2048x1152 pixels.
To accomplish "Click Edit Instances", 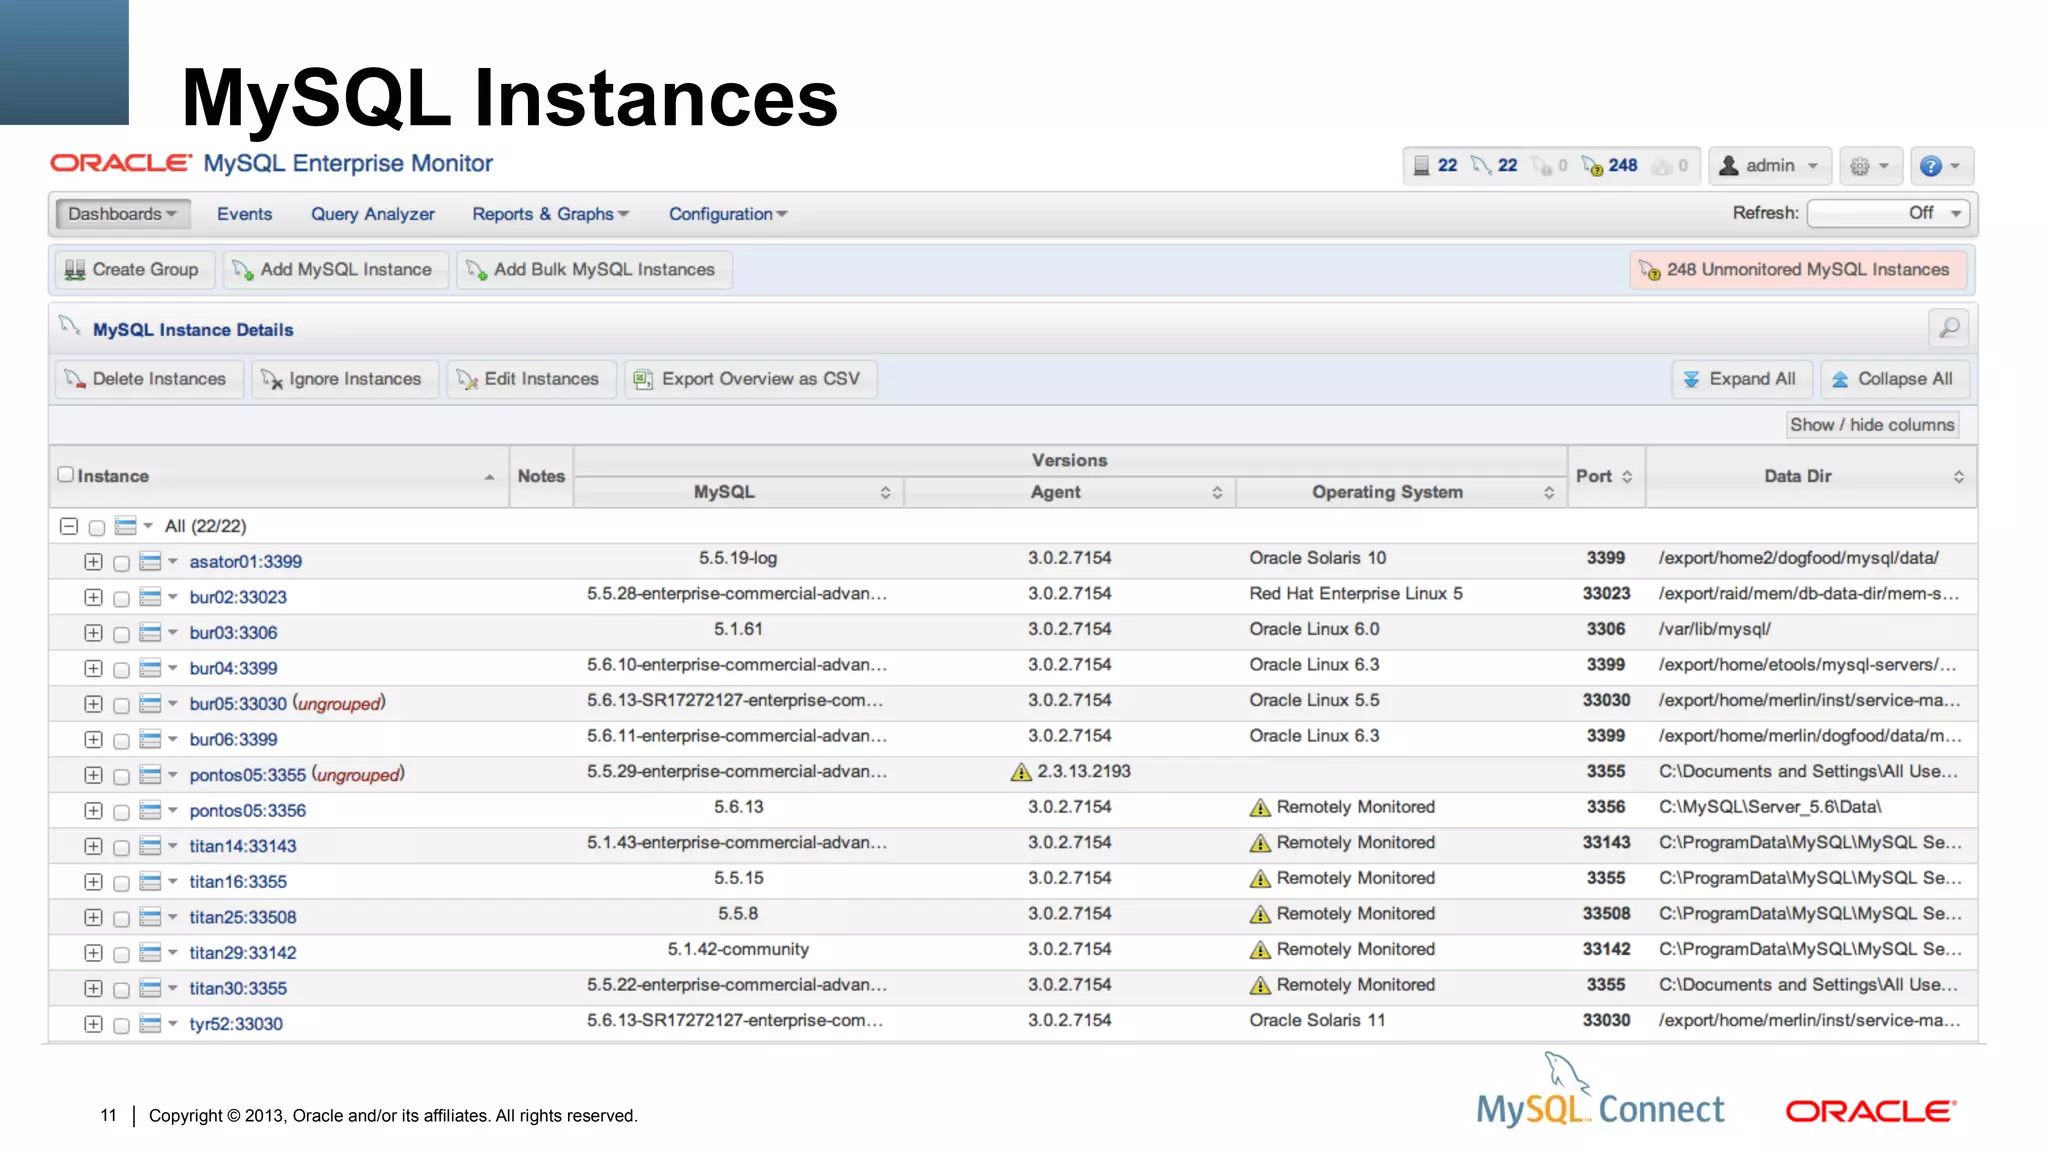I will [530, 379].
